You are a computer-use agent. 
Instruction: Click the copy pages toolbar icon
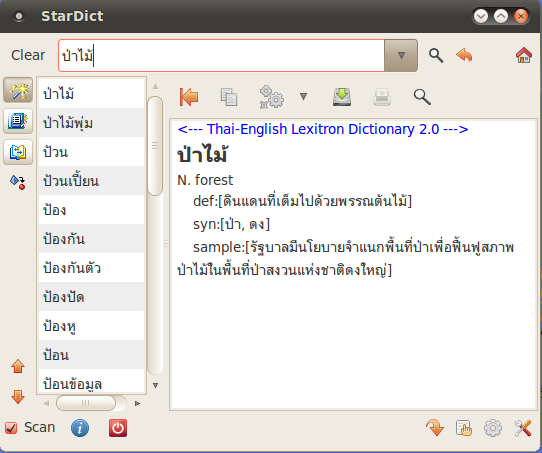[229, 97]
